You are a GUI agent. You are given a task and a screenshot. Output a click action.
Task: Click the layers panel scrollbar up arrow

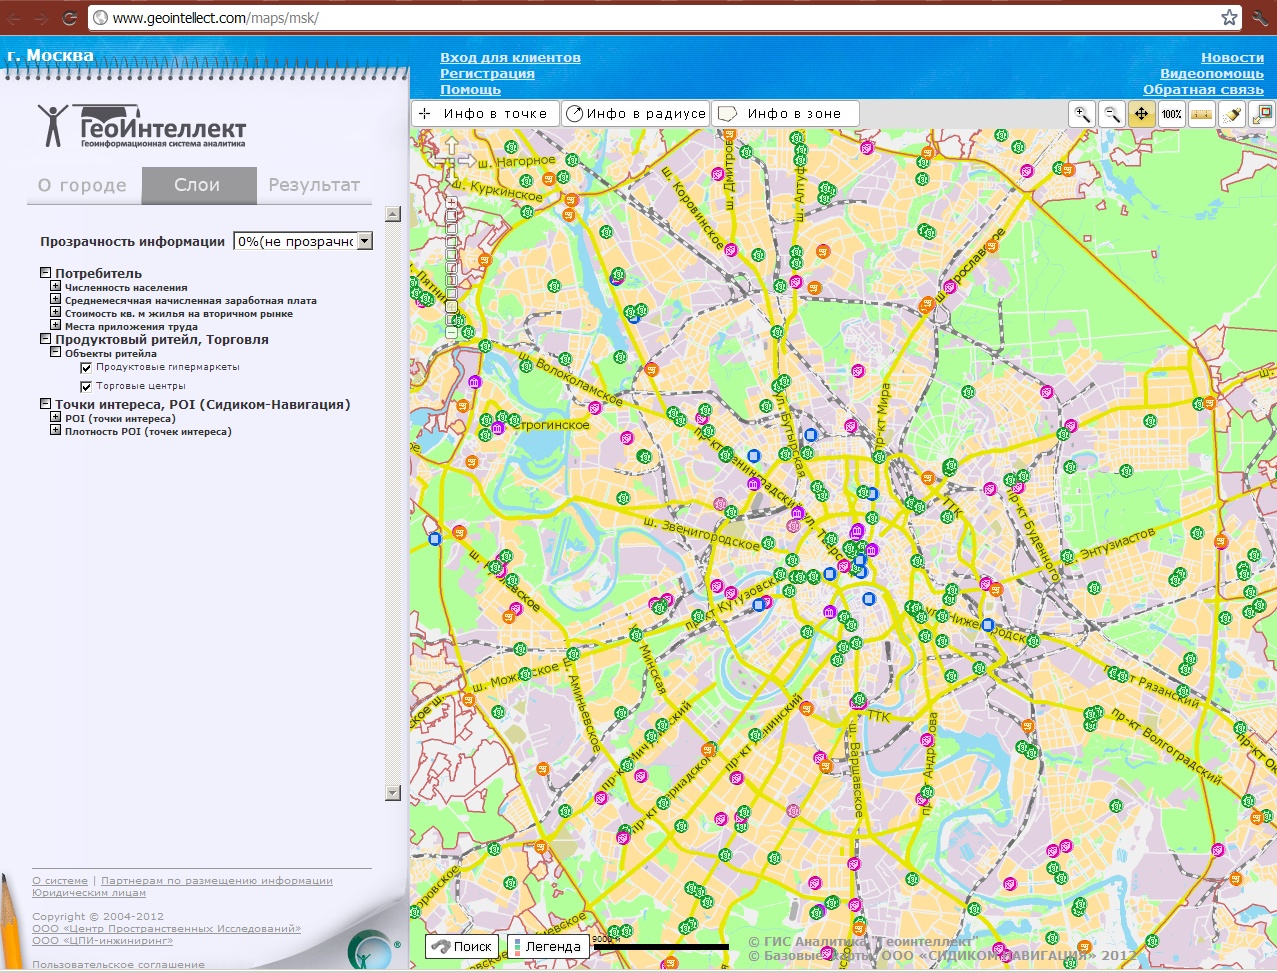click(393, 213)
